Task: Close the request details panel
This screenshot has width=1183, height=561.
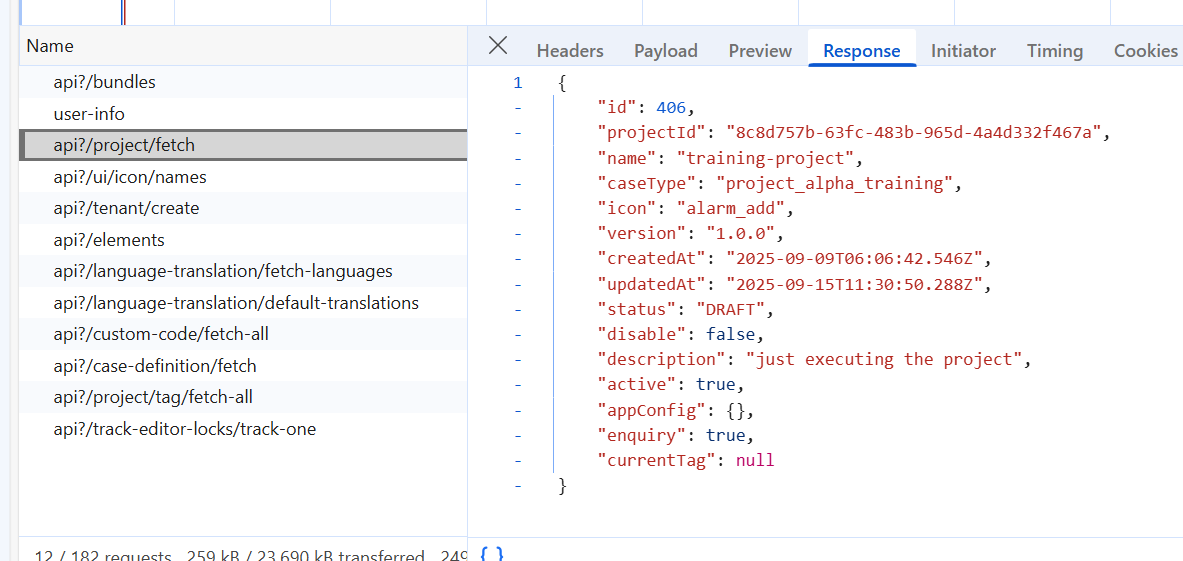Action: 498,46
